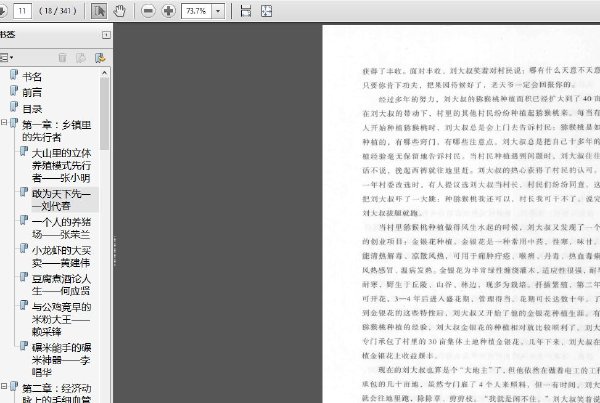Open bookmark 一个人的养猪场——张荣兰
This screenshot has width=600, height=403.
[62, 228]
